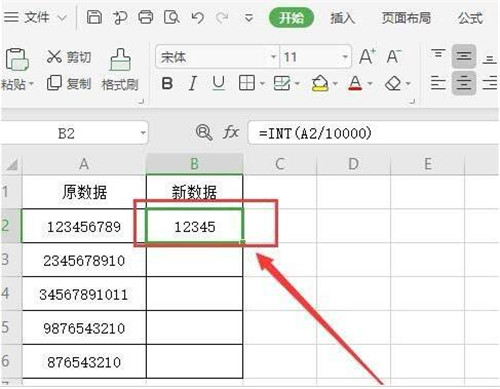Viewport: 500px width, 389px height.
Task: Expand the Name Box dropdown arrow
Action: (x=143, y=133)
